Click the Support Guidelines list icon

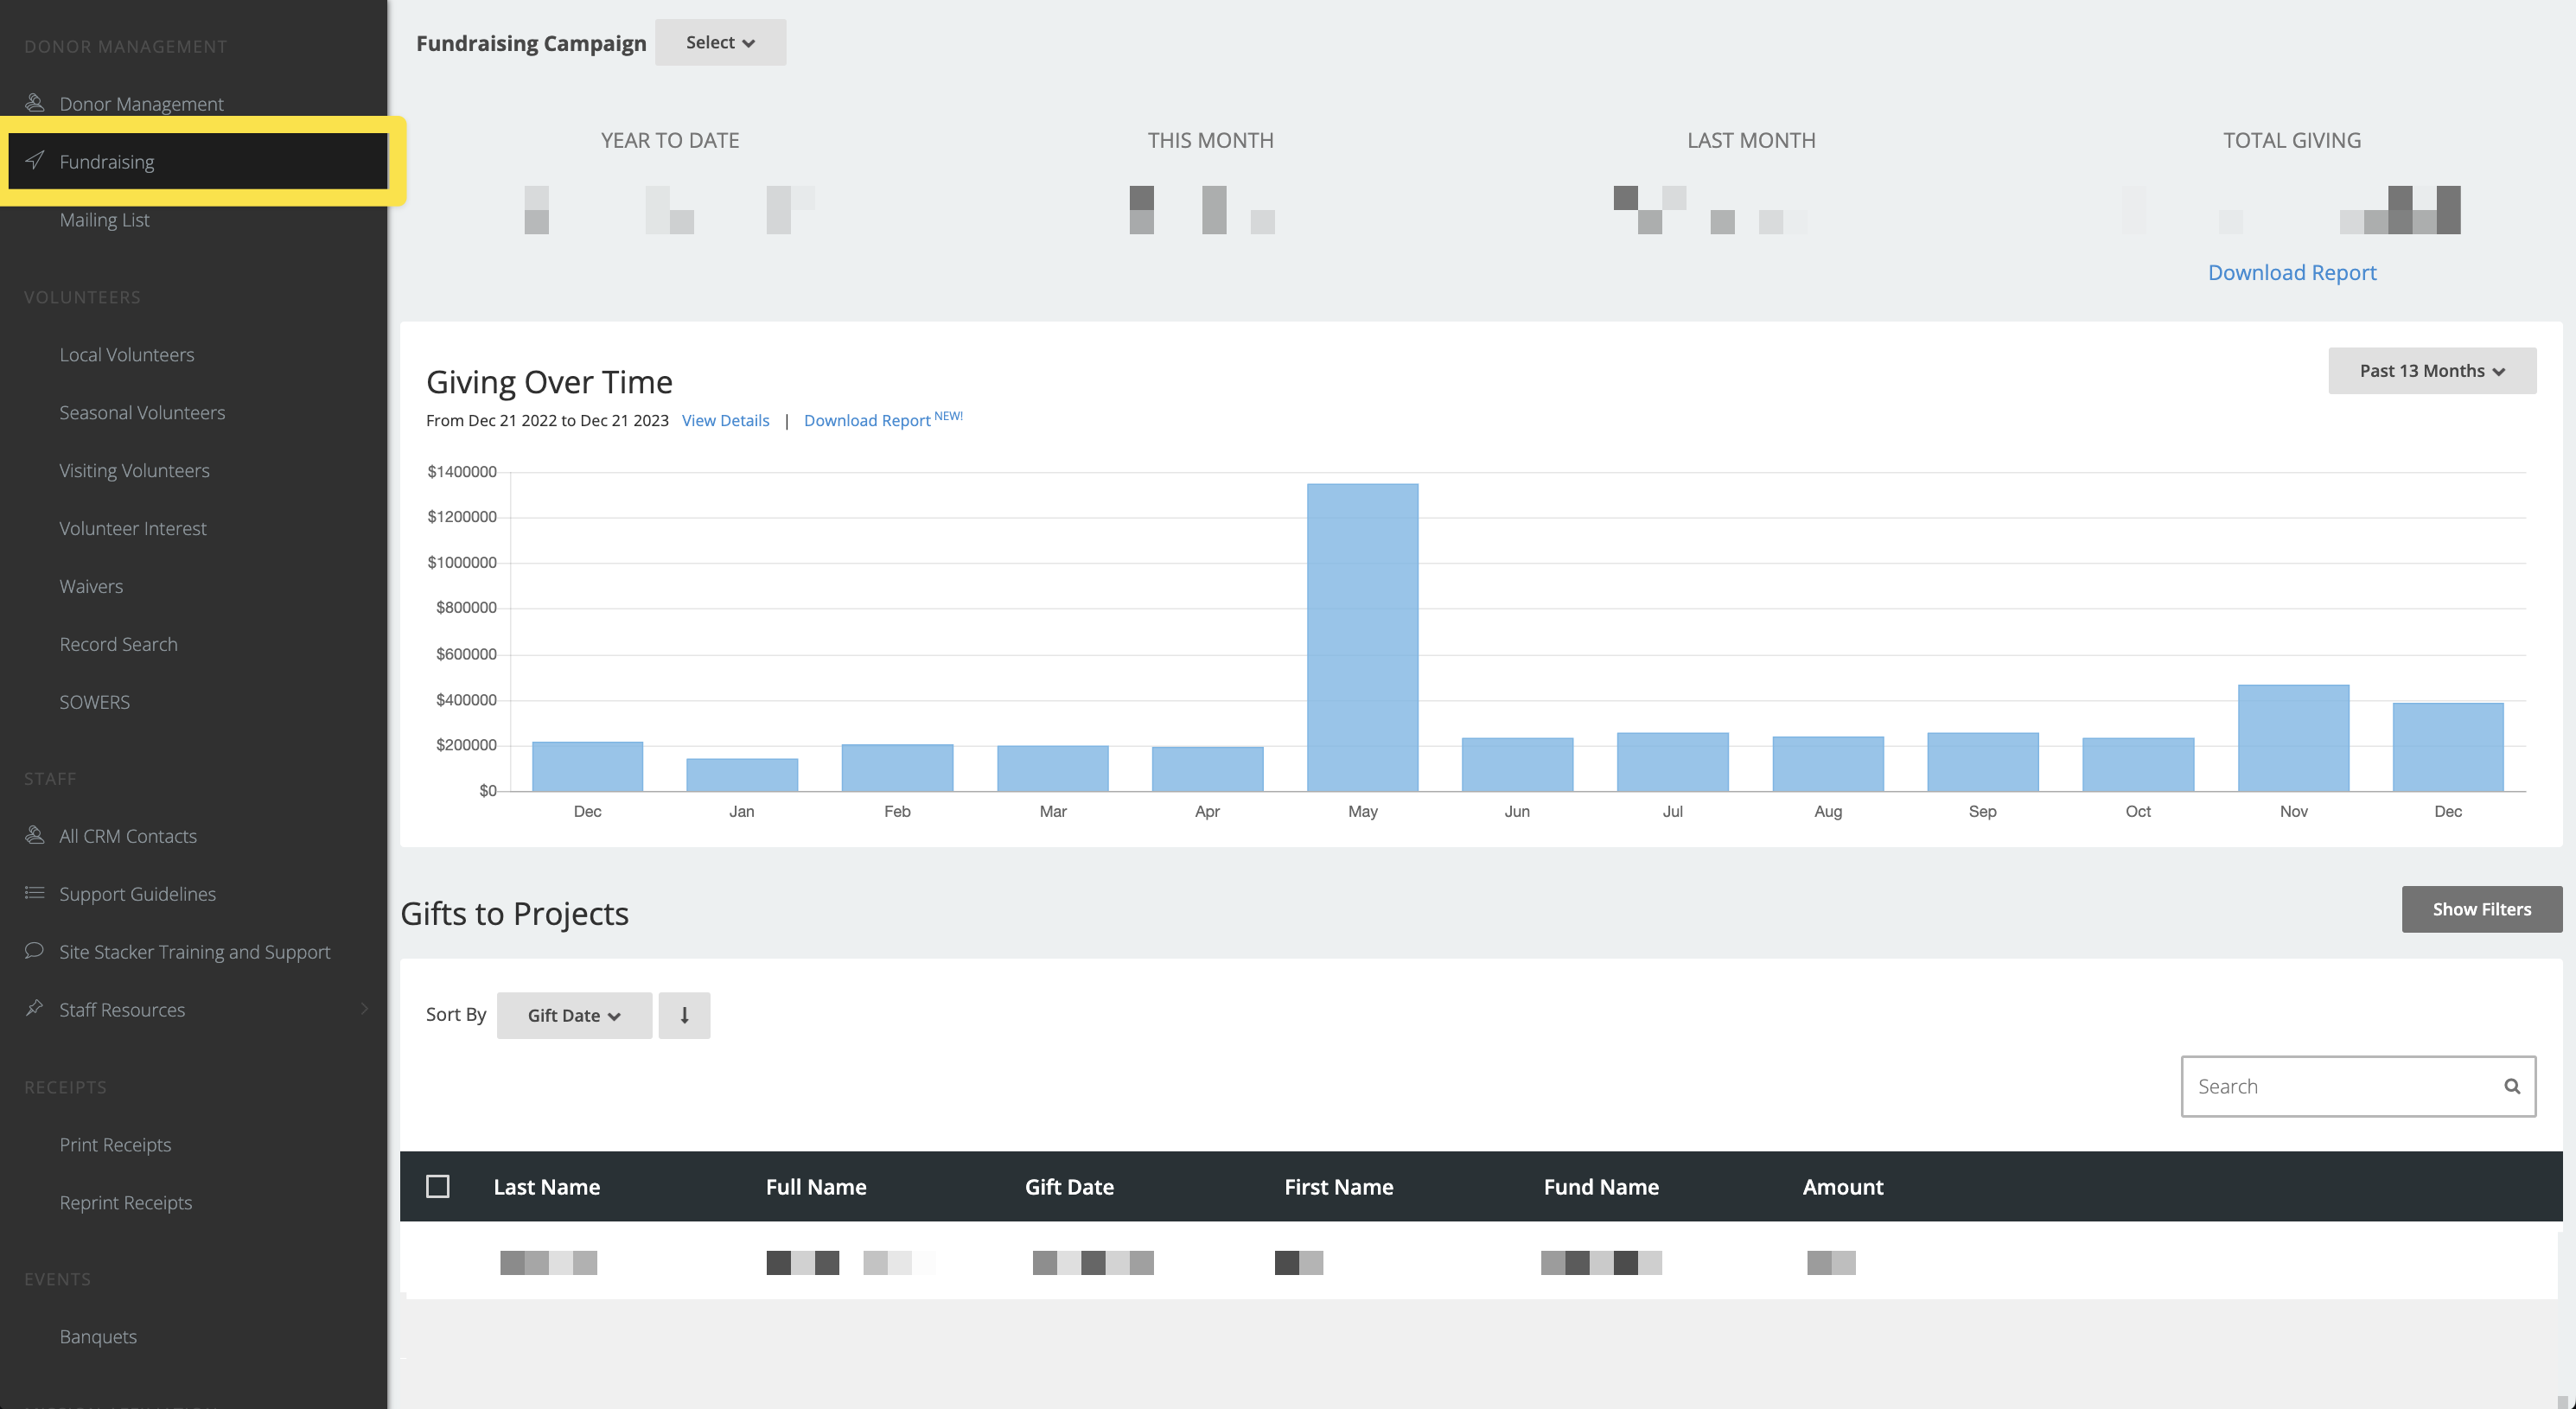(35, 893)
